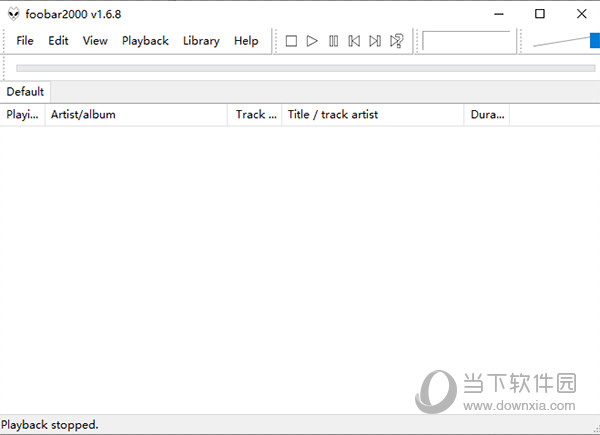Screen dimensions: 600x435
Task: Play a random track with dice icon
Action: pyautogui.click(x=396, y=41)
